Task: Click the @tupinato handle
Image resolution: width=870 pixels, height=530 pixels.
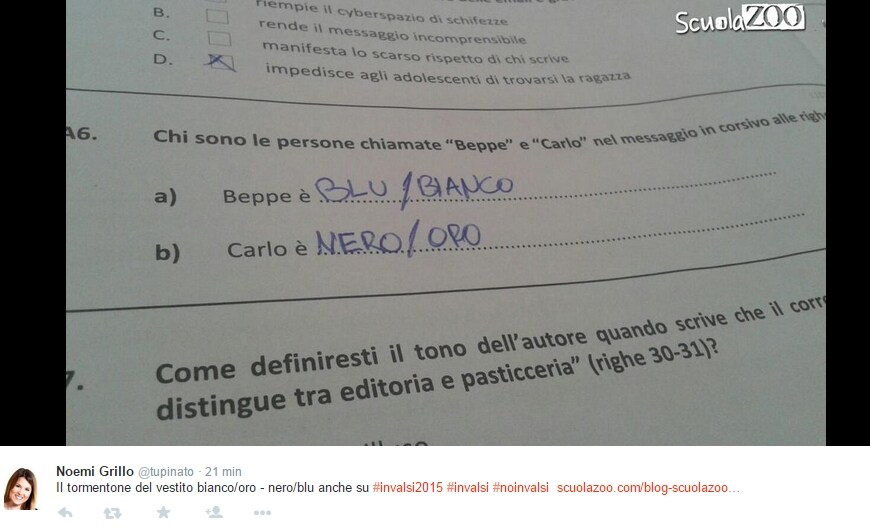Action: 166,472
